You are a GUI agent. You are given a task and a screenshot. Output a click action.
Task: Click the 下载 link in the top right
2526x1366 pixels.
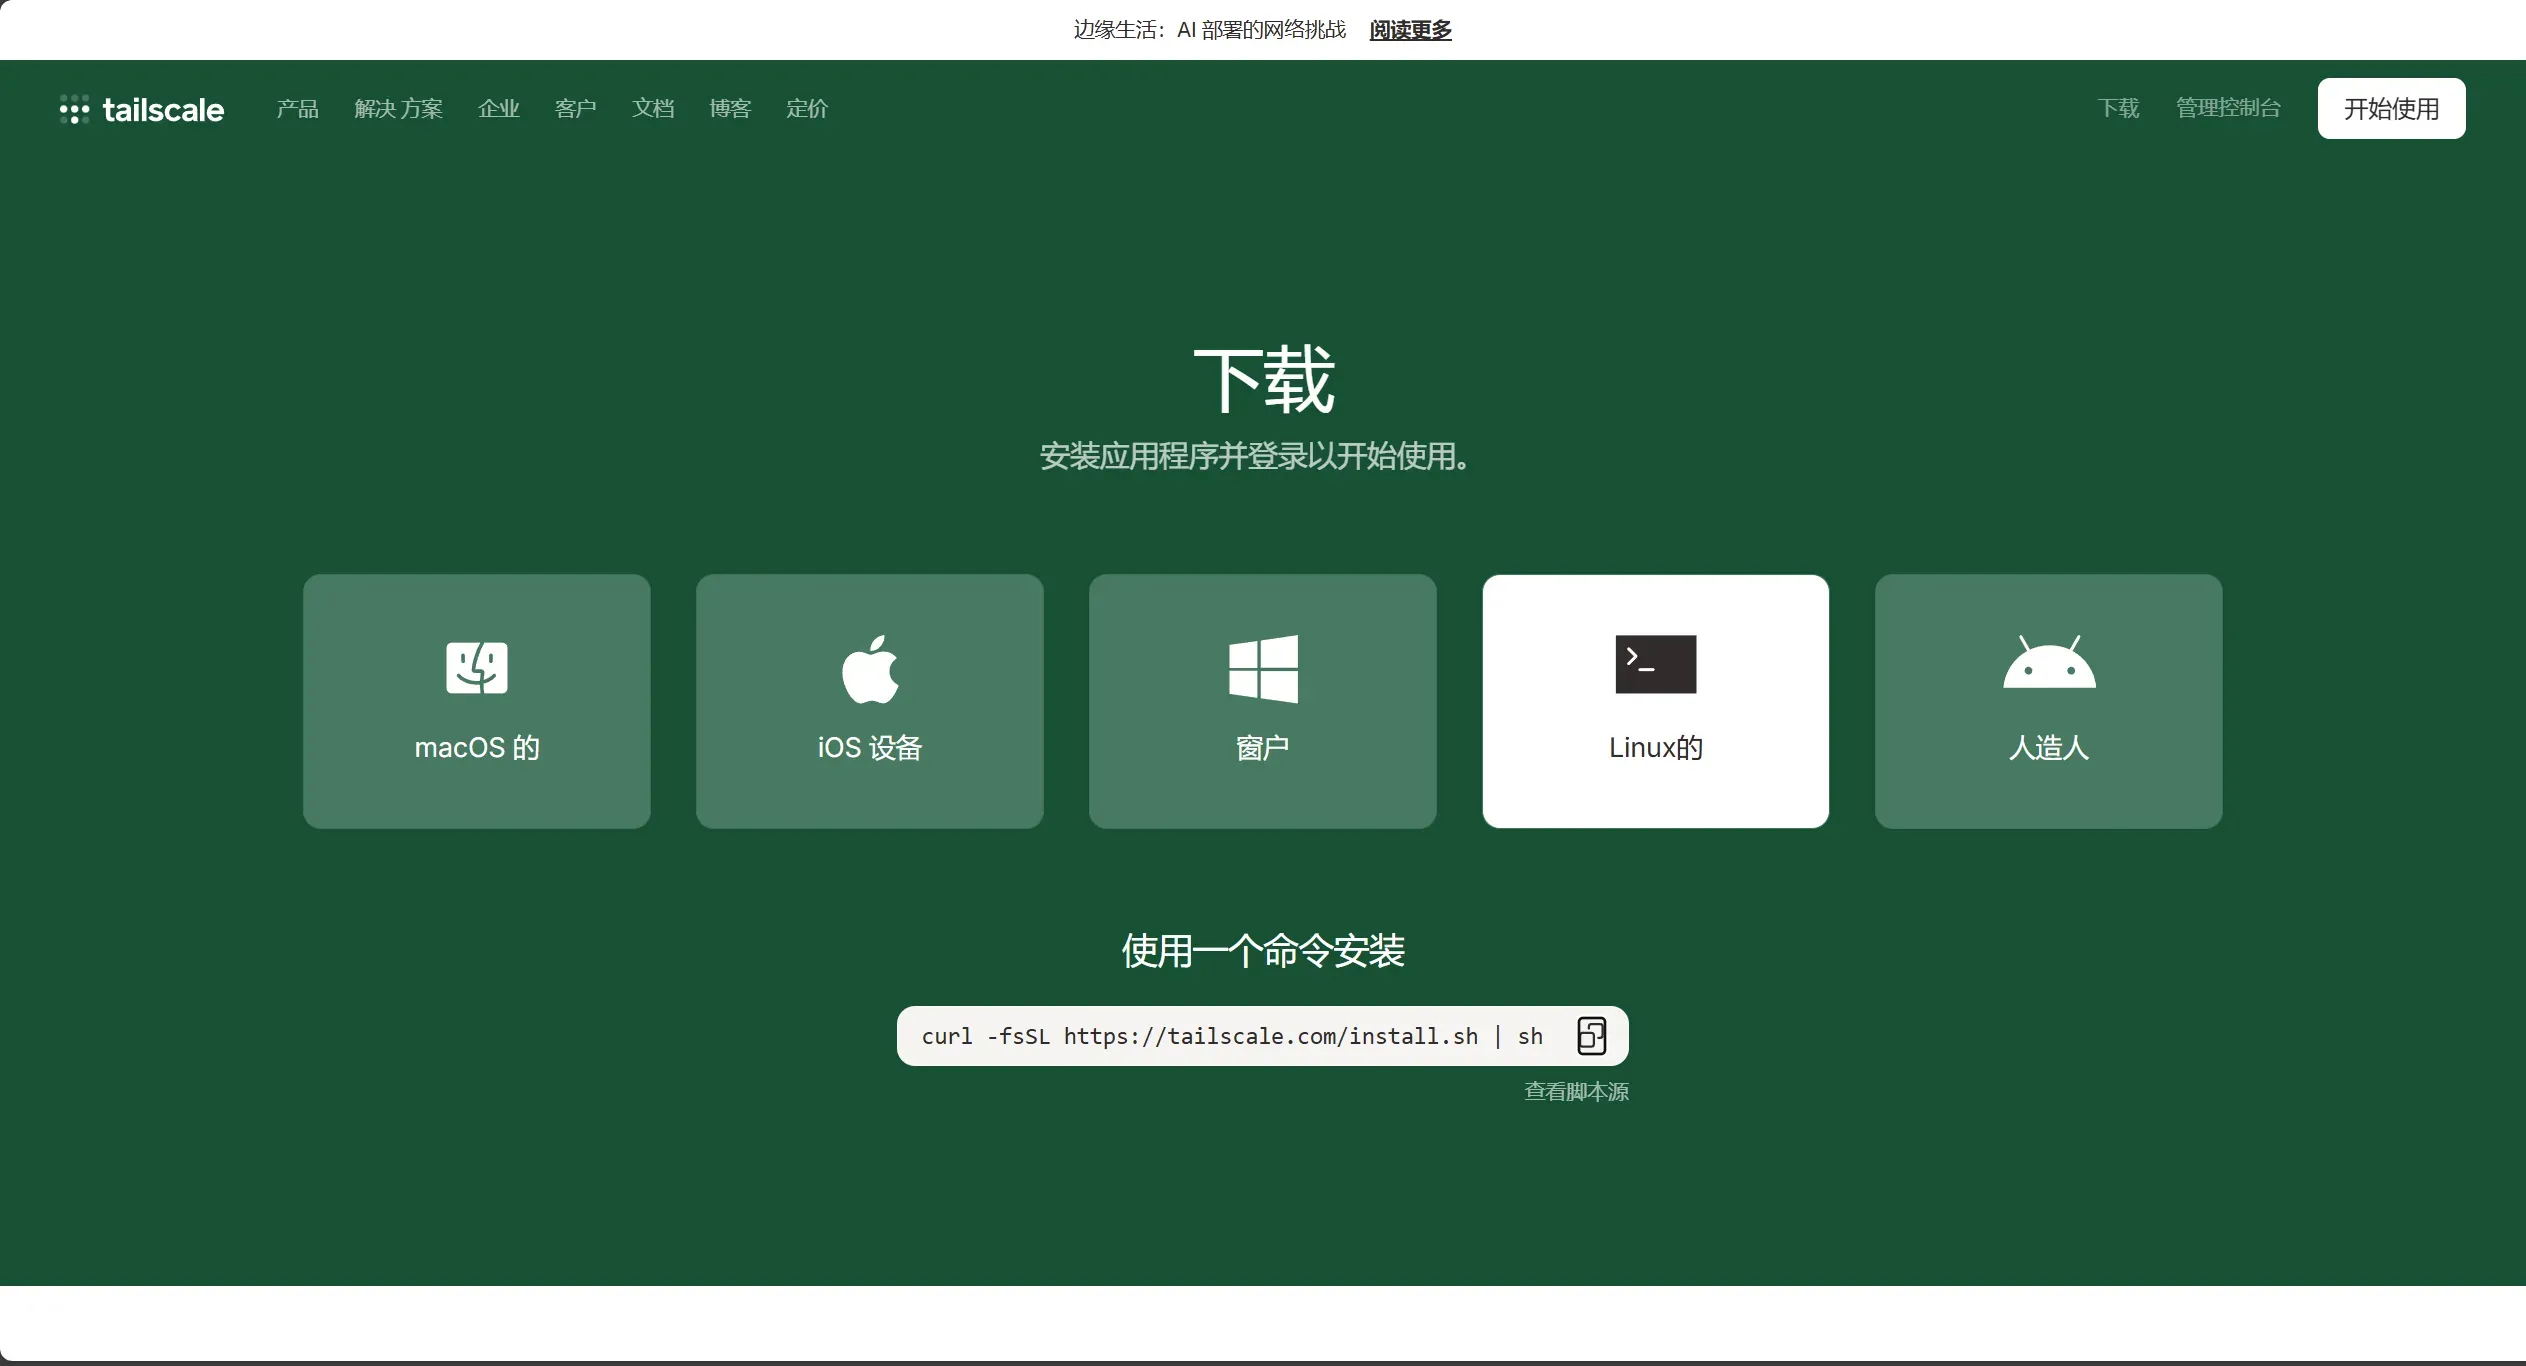(x=2118, y=108)
